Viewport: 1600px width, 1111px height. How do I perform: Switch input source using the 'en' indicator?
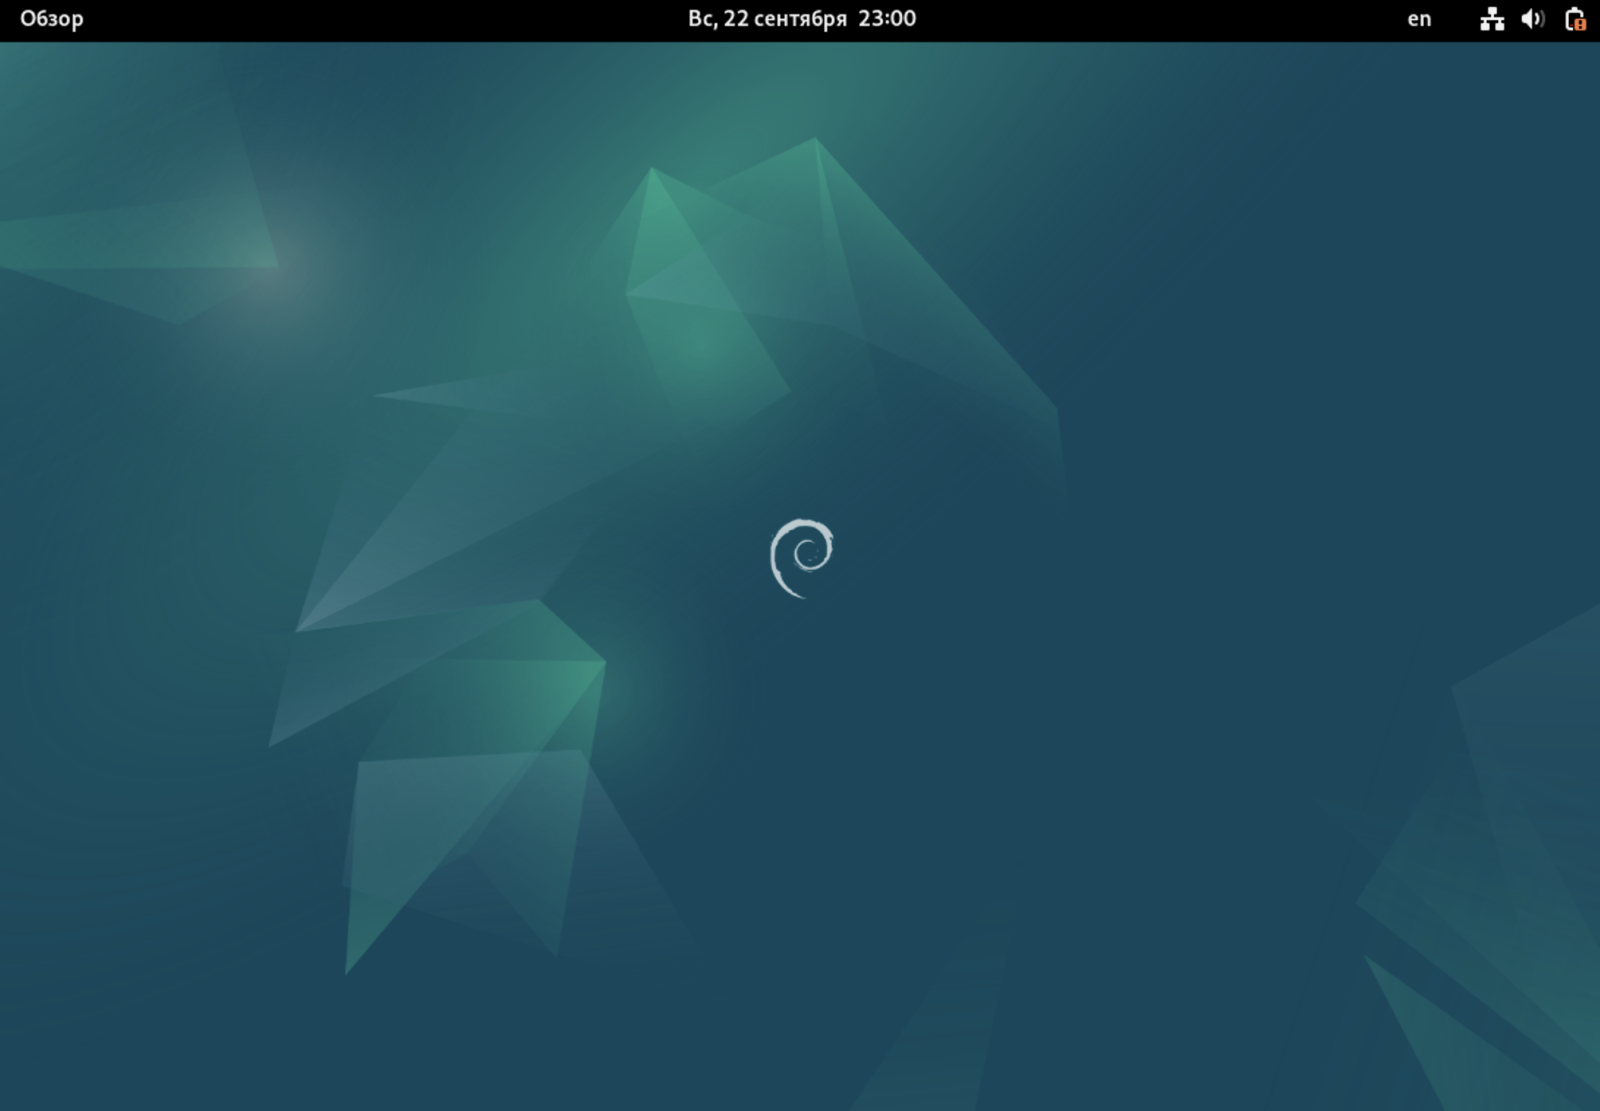[x=1419, y=19]
